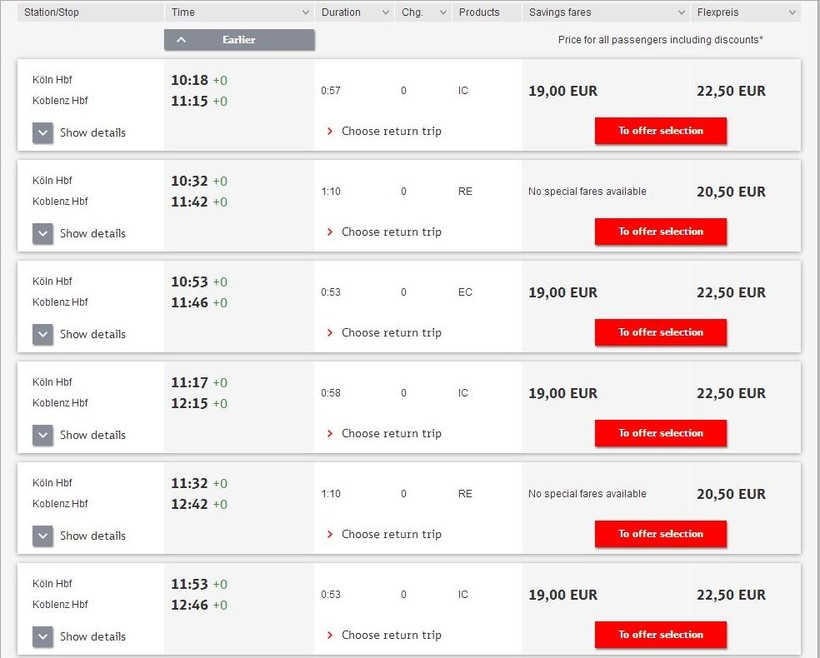This screenshot has height=658, width=820.
Task: Expand details for the 10:53 EC train
Action: tap(43, 334)
